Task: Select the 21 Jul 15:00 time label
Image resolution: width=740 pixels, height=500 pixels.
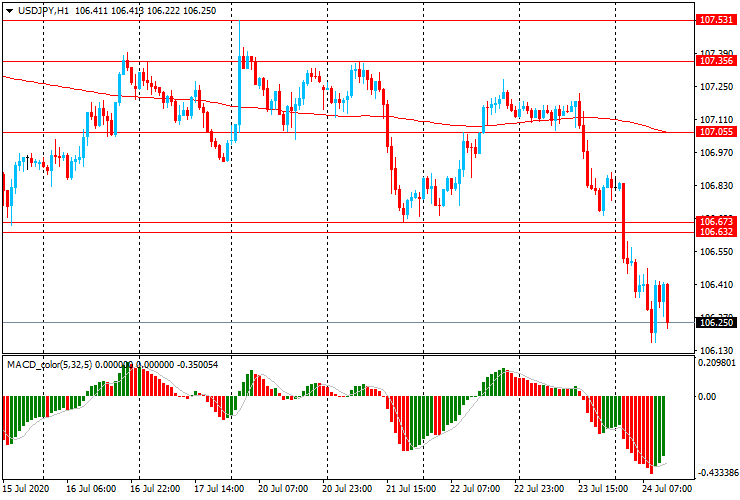Action: [x=411, y=488]
